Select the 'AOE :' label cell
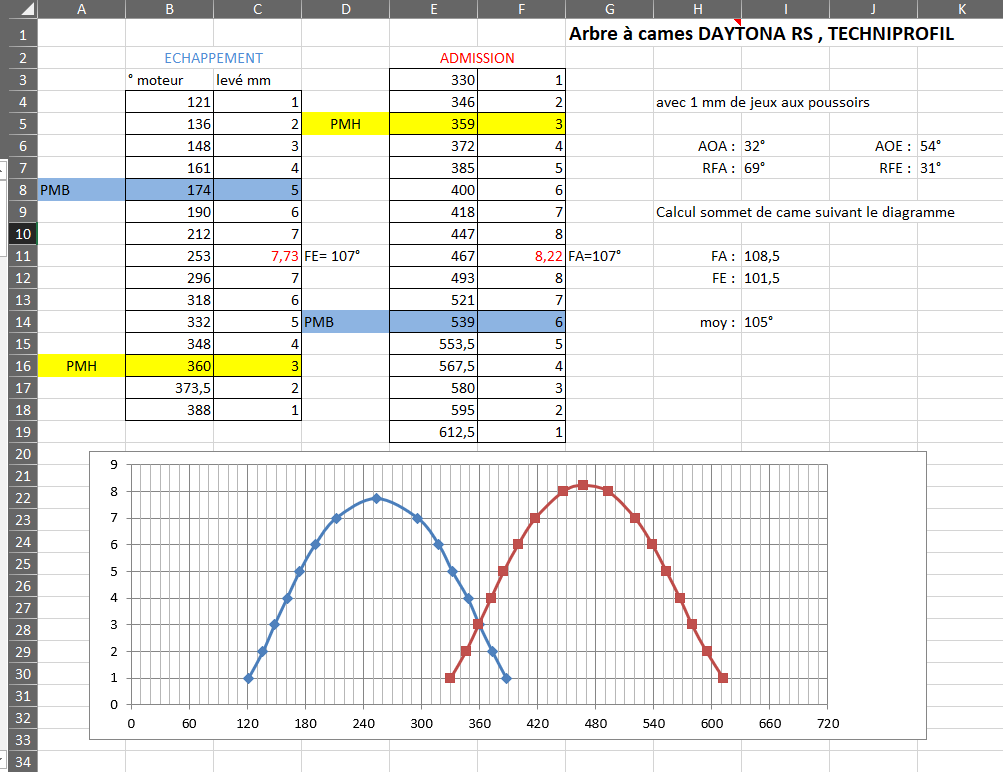Image resolution: width=1003 pixels, height=772 pixels. click(x=873, y=146)
